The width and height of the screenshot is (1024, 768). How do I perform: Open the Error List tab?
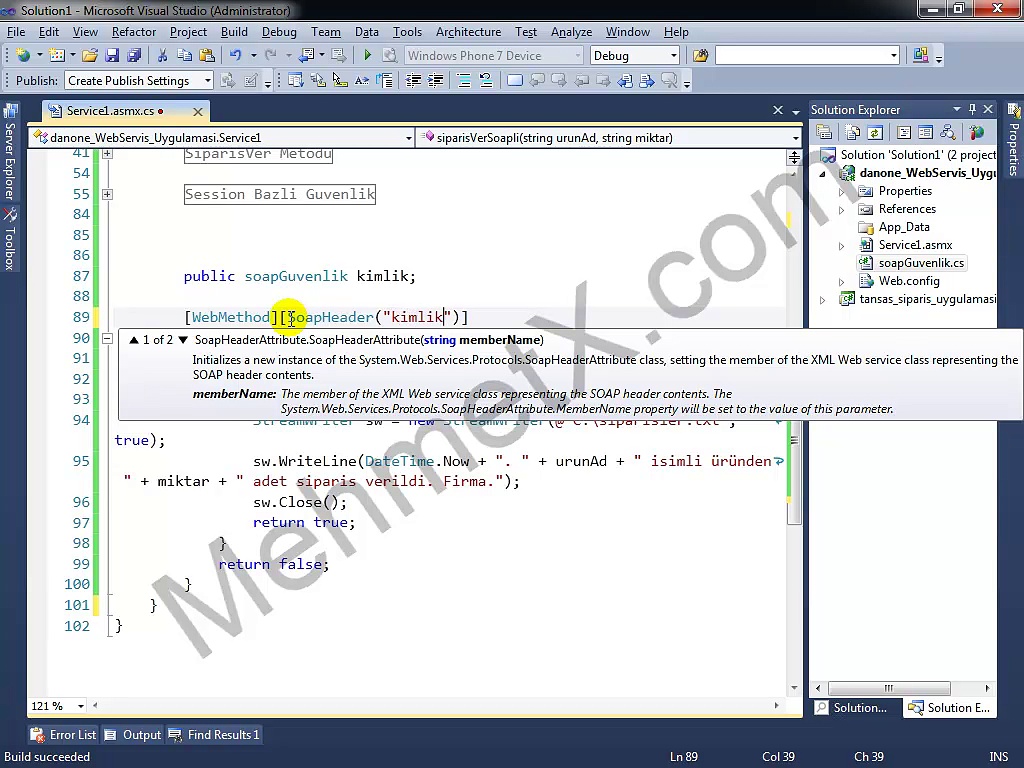pos(63,735)
